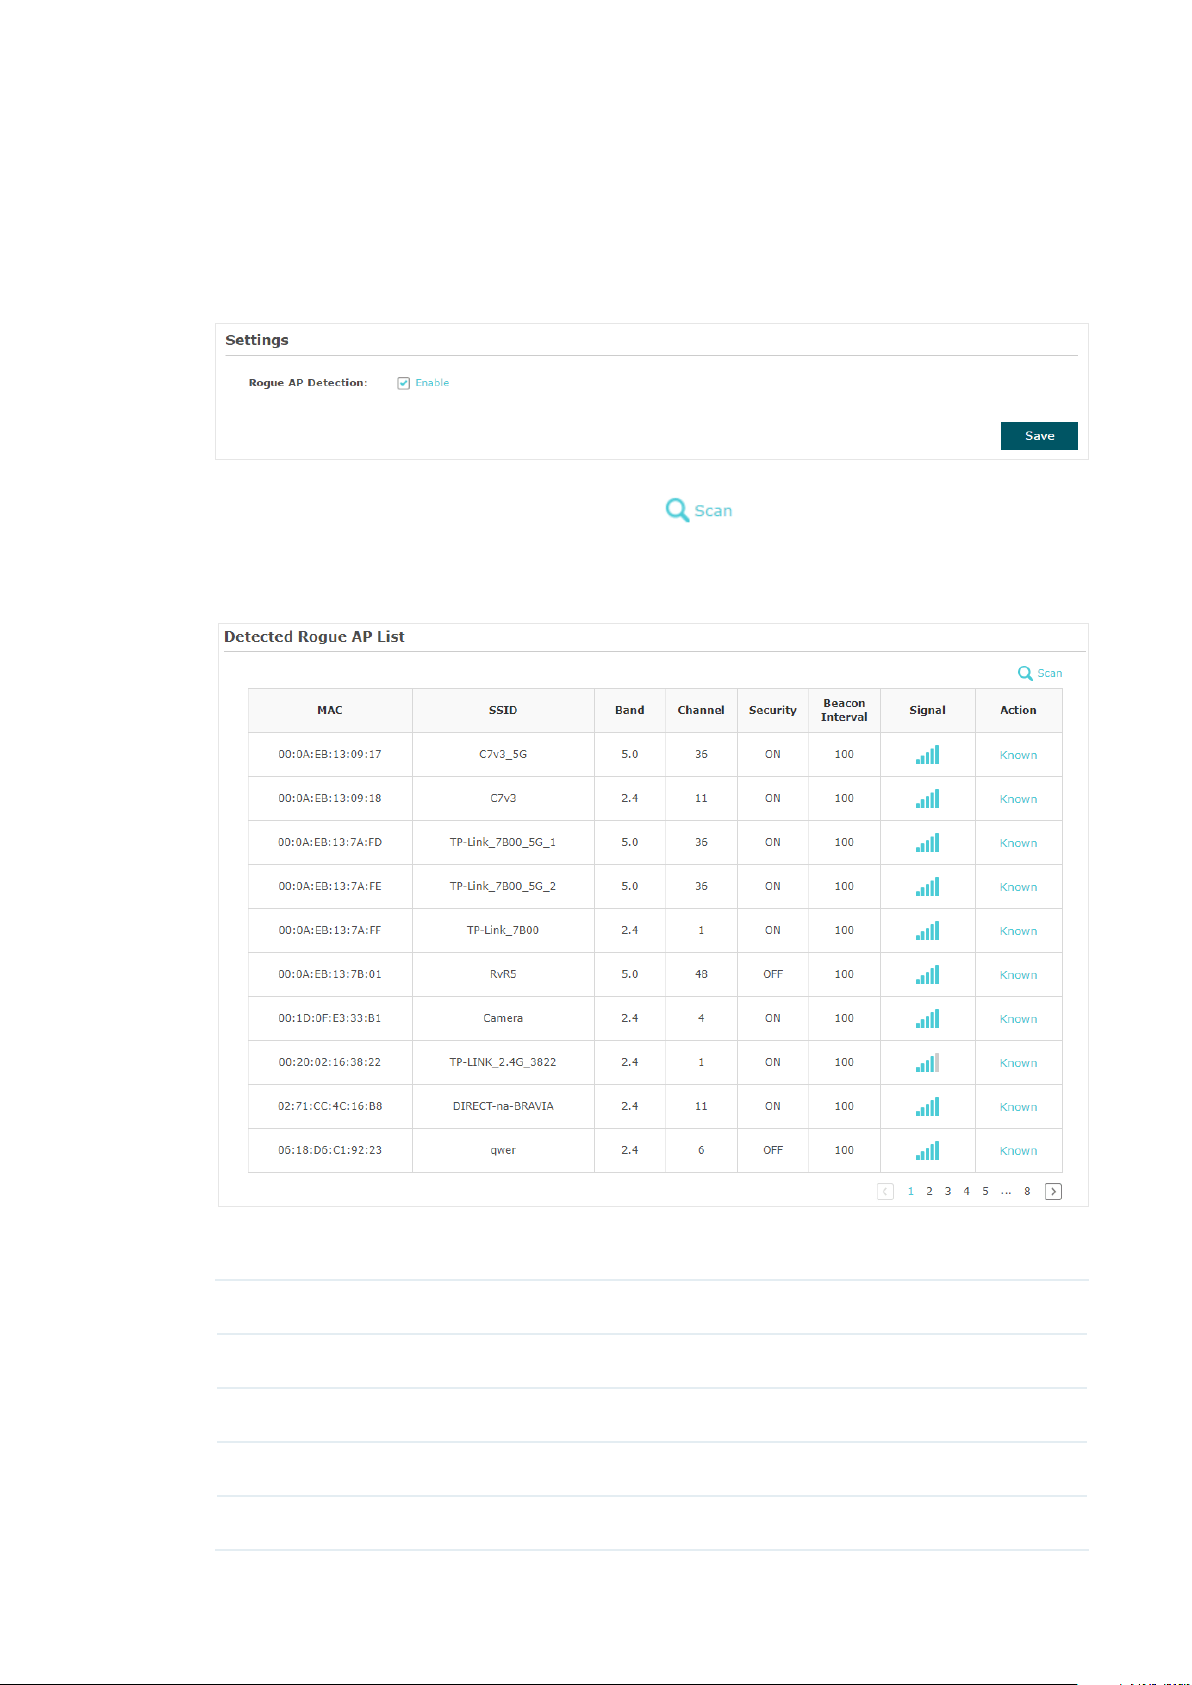
Task: Click the Band column header
Action: 630,710
